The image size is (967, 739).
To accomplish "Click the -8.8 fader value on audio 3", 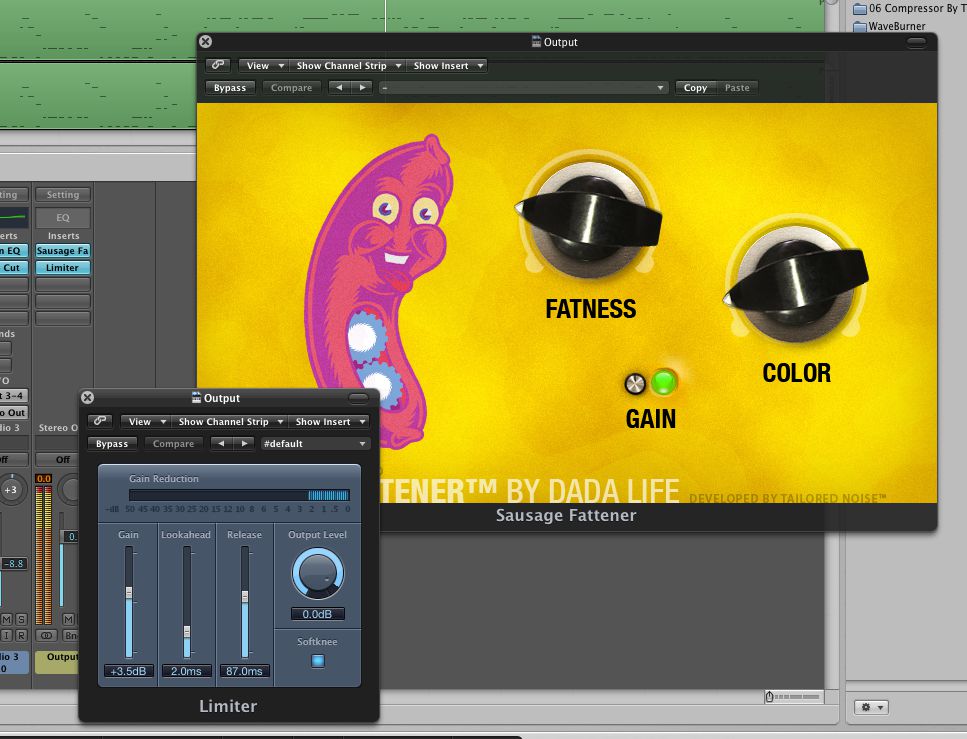I will pos(14,563).
